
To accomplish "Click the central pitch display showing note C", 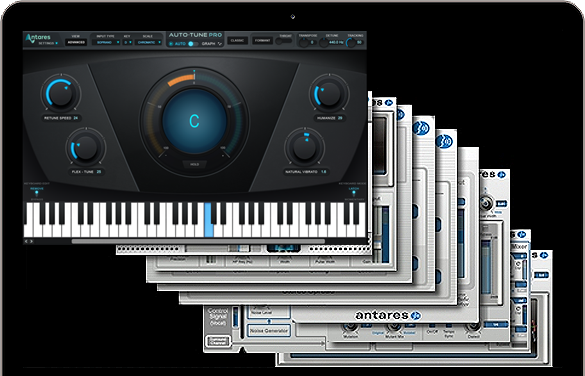I will [194, 121].
